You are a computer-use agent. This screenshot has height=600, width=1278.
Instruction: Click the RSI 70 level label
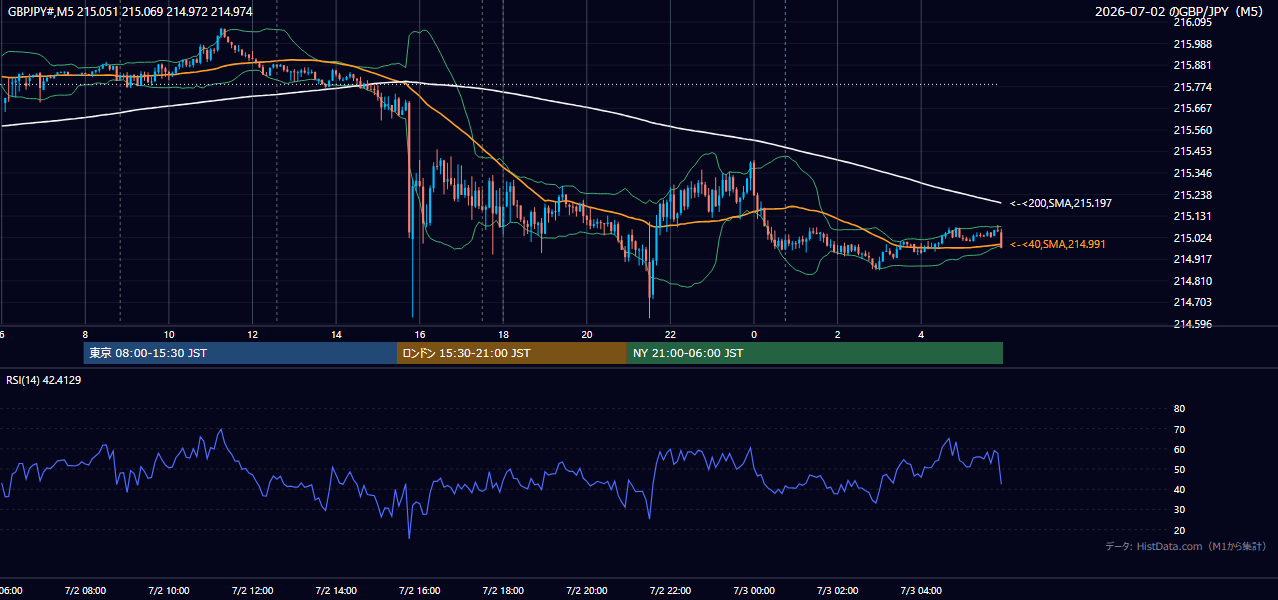[1179, 429]
